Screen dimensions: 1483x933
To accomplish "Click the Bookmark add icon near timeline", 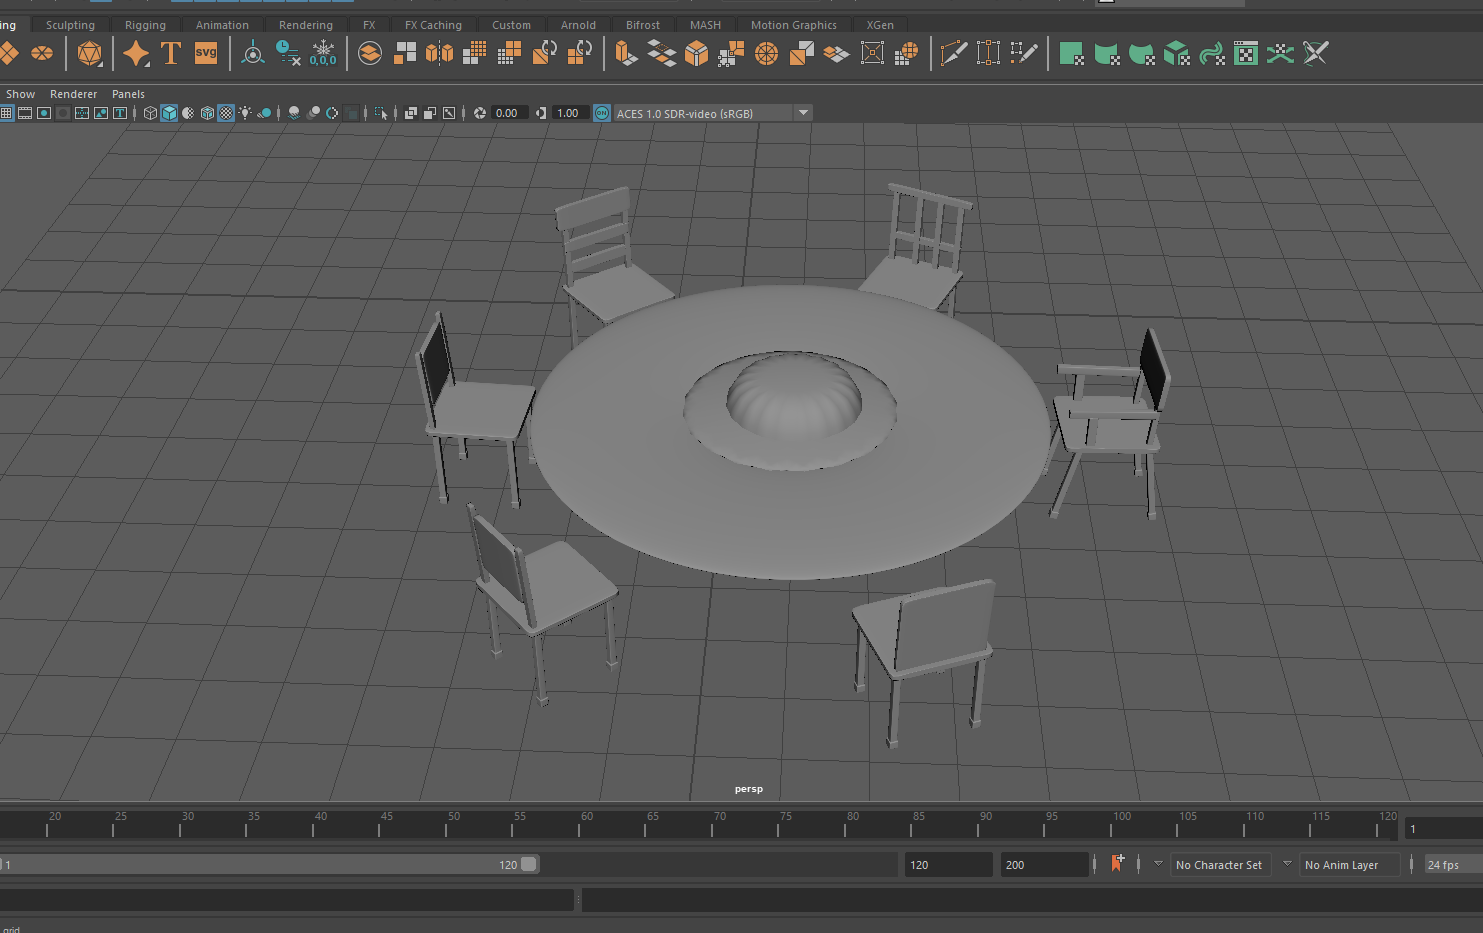I will [x=1117, y=864].
